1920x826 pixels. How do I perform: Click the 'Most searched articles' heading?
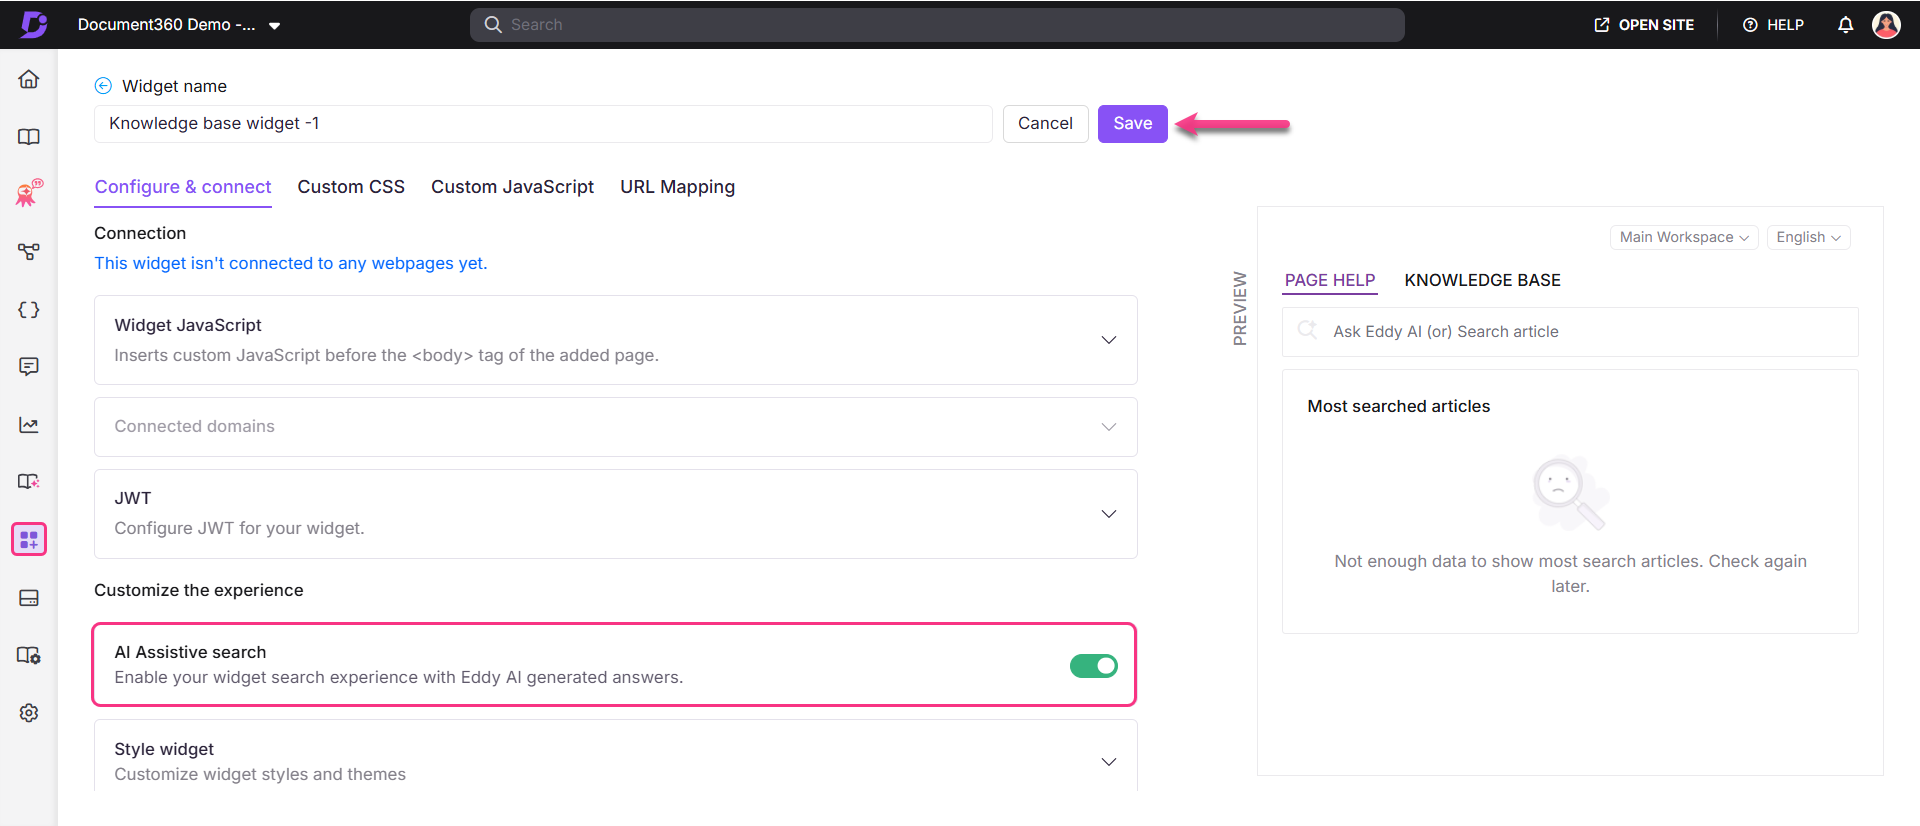click(x=1398, y=406)
